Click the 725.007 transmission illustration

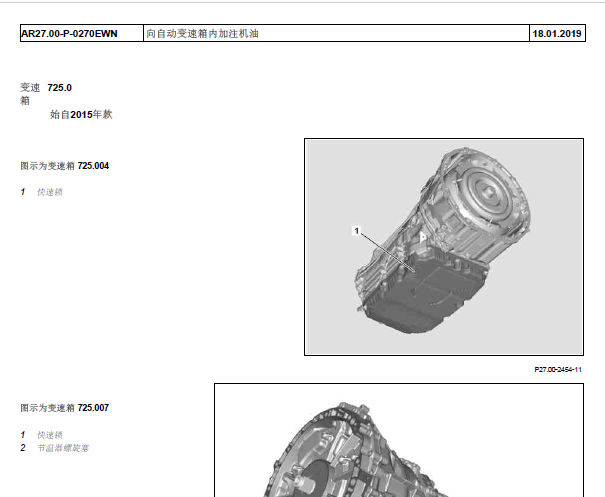tap(399, 440)
